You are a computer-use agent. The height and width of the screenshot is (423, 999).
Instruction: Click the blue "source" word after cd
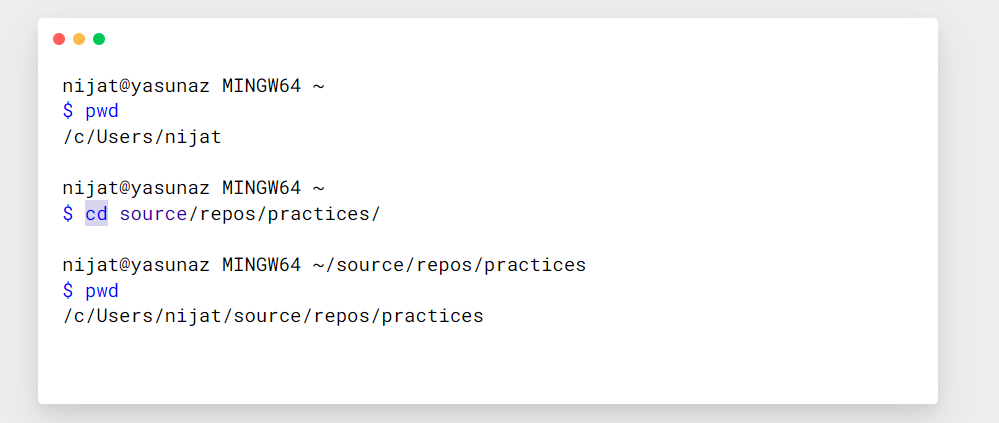(x=153, y=213)
